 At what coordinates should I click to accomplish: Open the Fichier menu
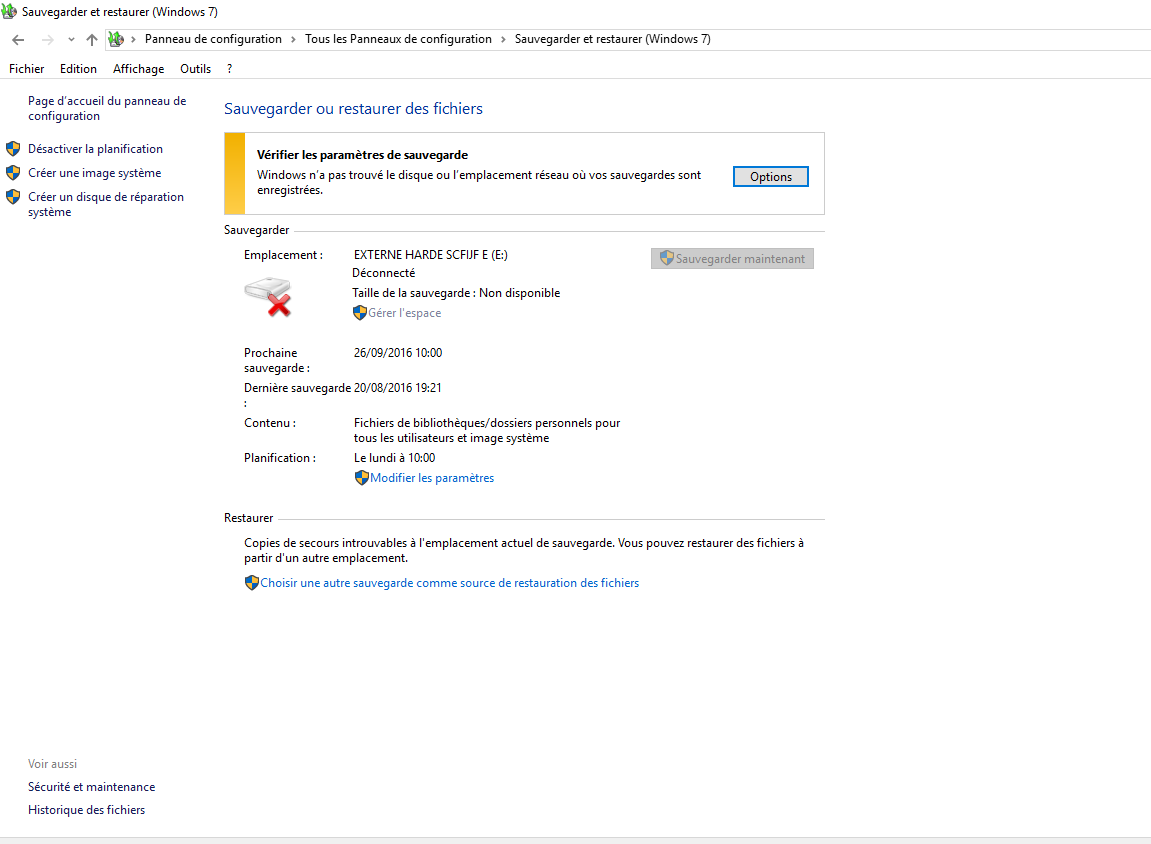coord(26,69)
